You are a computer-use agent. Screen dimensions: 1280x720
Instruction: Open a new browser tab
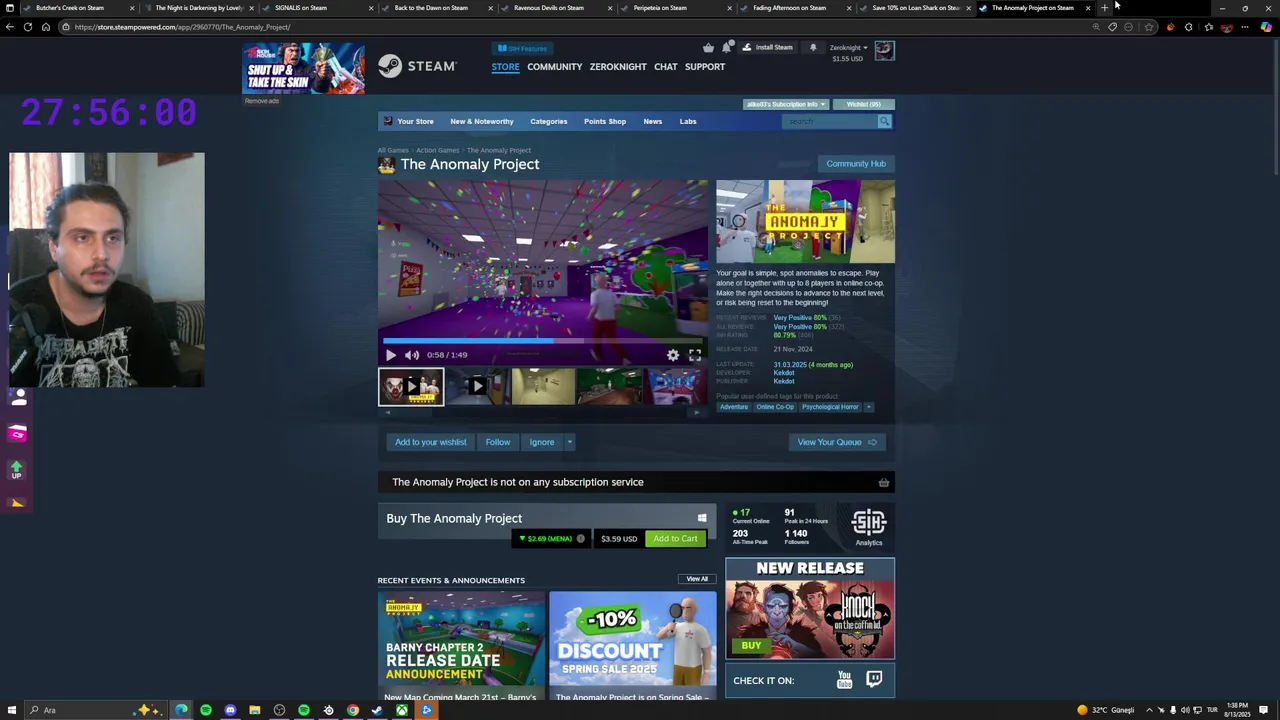1104,8
